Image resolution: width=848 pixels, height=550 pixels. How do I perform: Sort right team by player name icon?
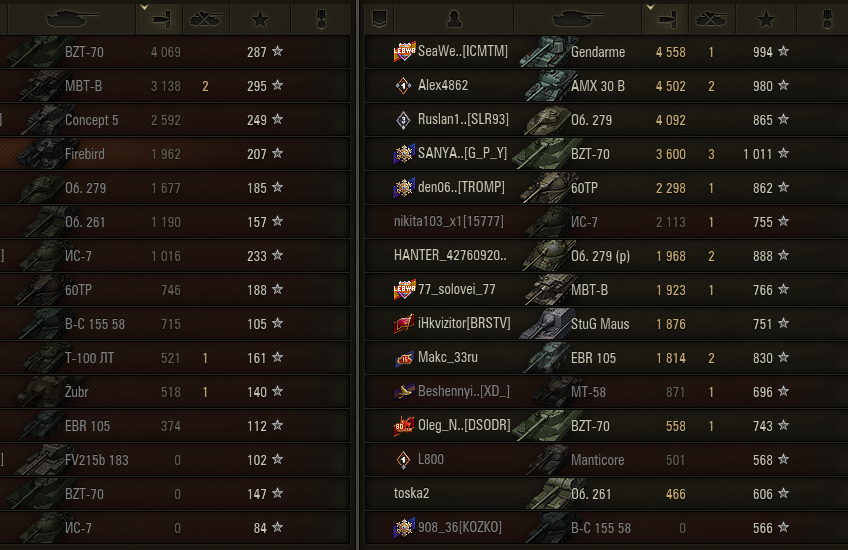[x=454, y=19]
